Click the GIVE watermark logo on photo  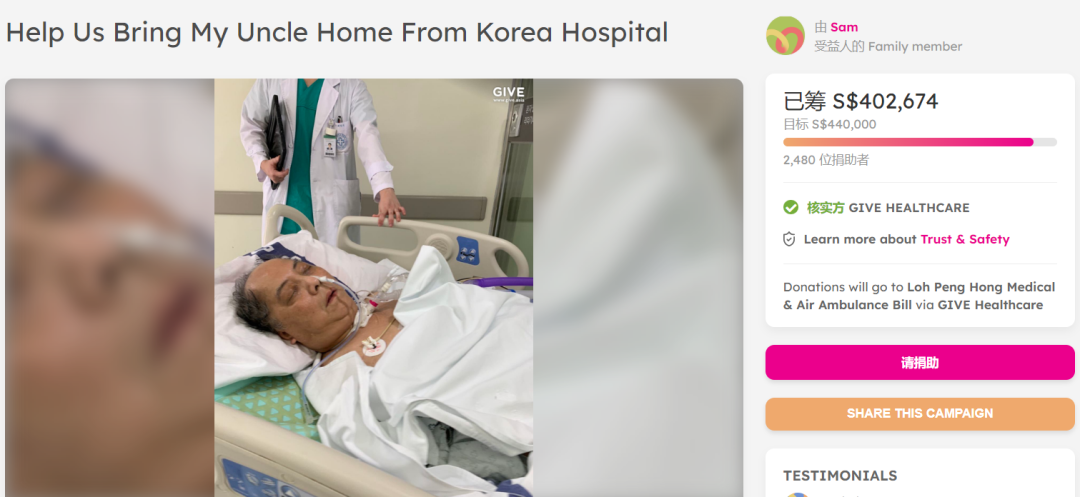click(508, 94)
